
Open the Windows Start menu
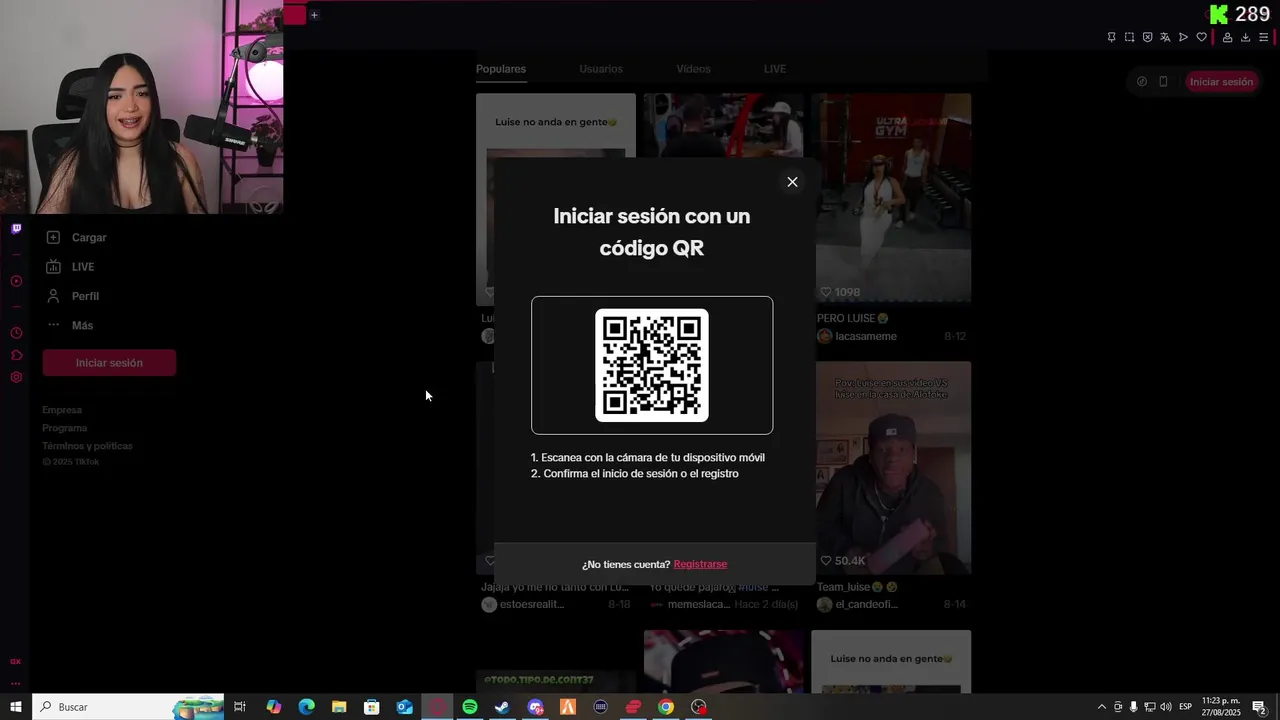click(16, 707)
